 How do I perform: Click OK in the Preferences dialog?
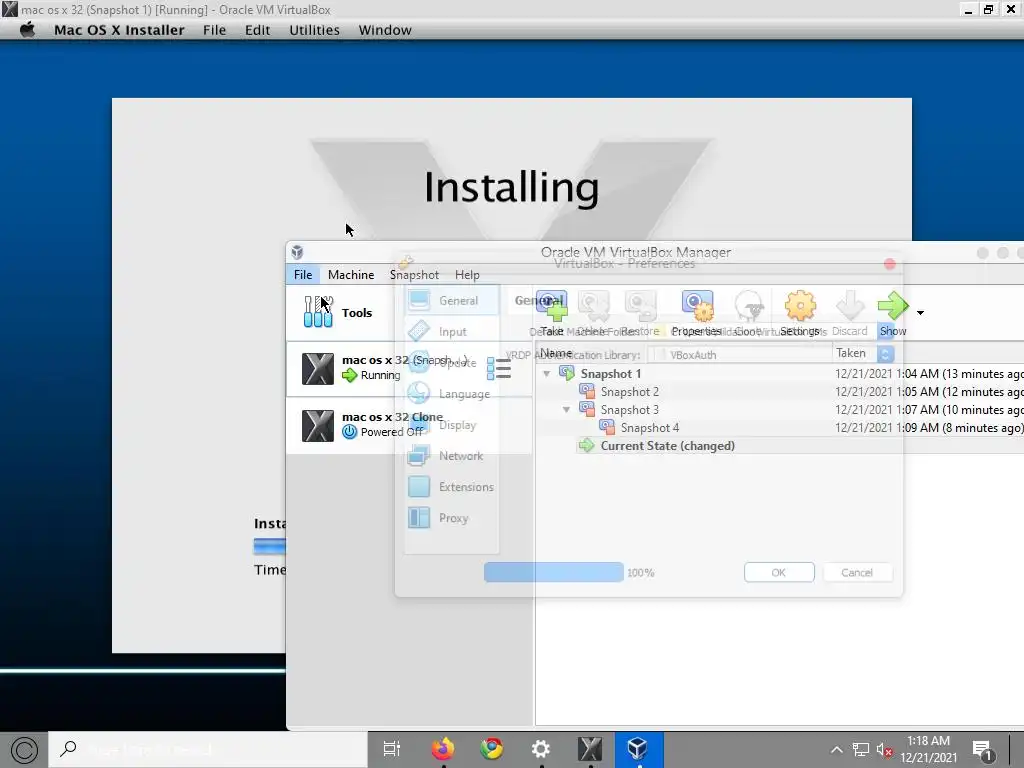[779, 572]
